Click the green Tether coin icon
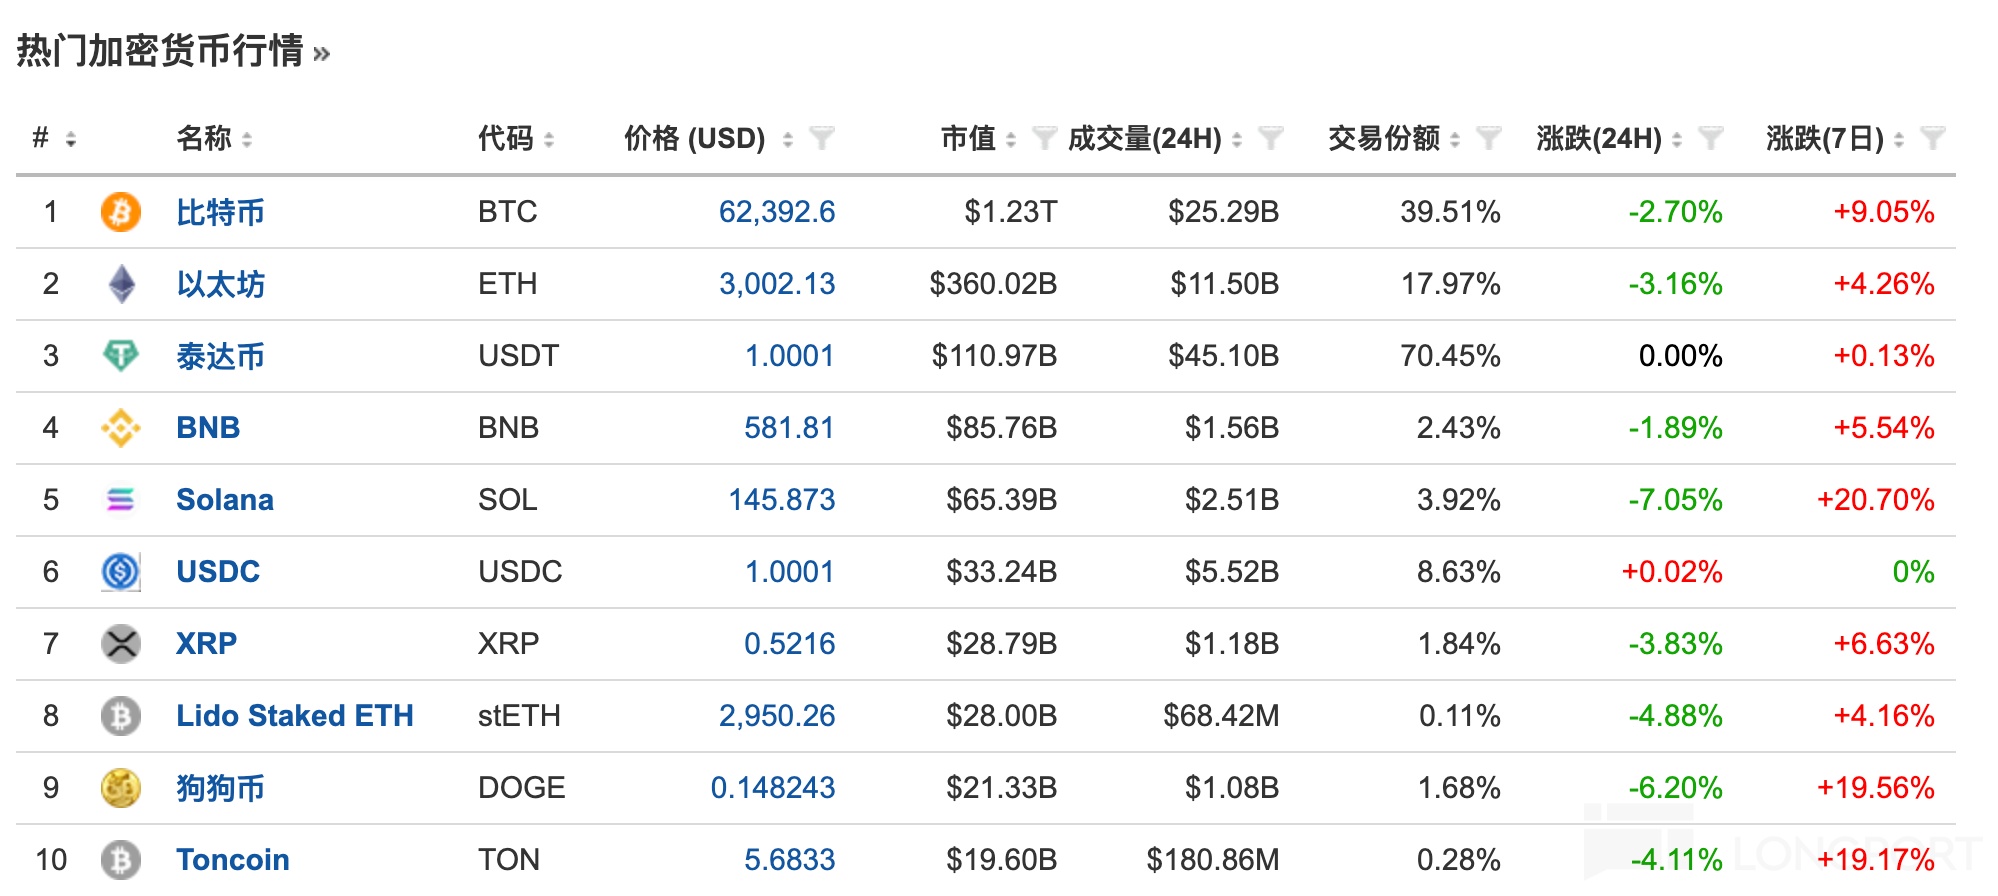Screen dimensions: 1998x896 [x=121, y=355]
